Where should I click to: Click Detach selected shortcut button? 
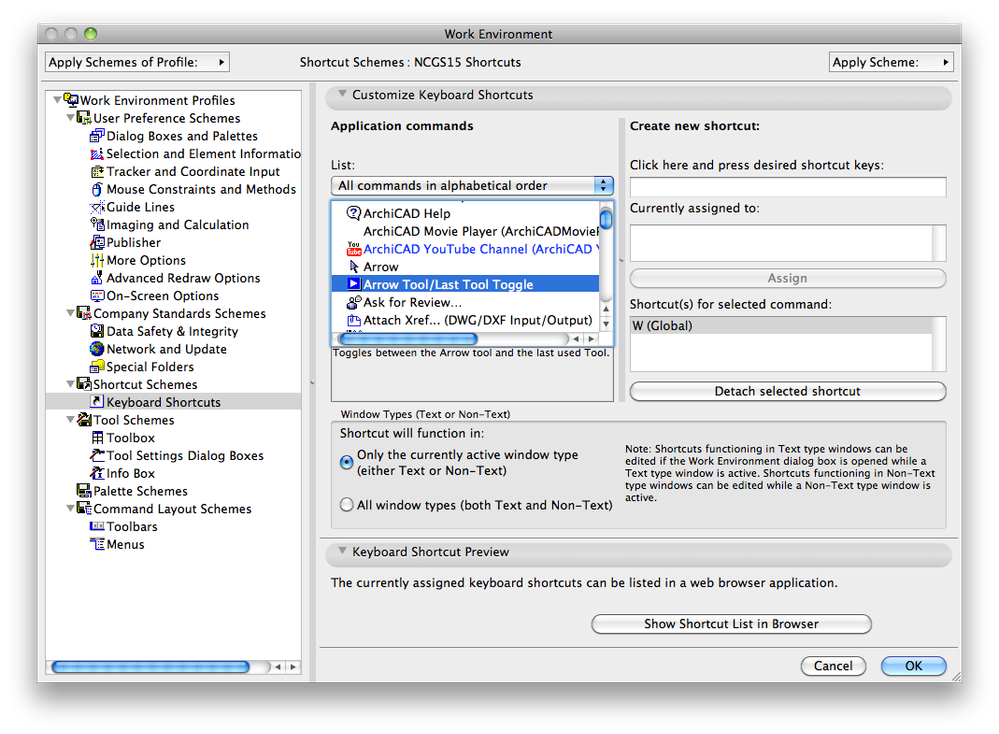[x=787, y=391]
